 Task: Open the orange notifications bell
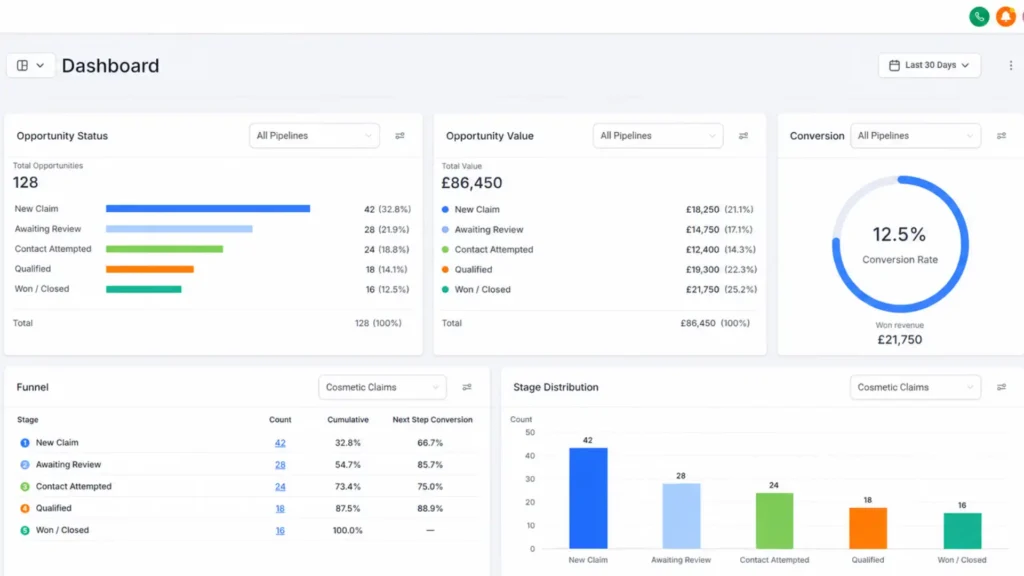(x=1006, y=16)
